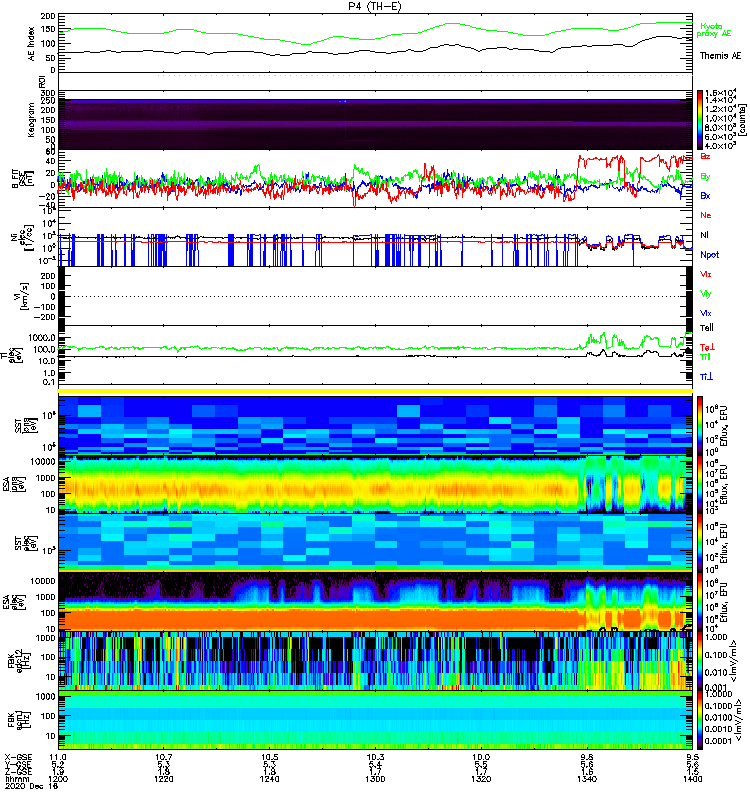
Task: Click the green Ti parallel legend label
Action: point(705,357)
